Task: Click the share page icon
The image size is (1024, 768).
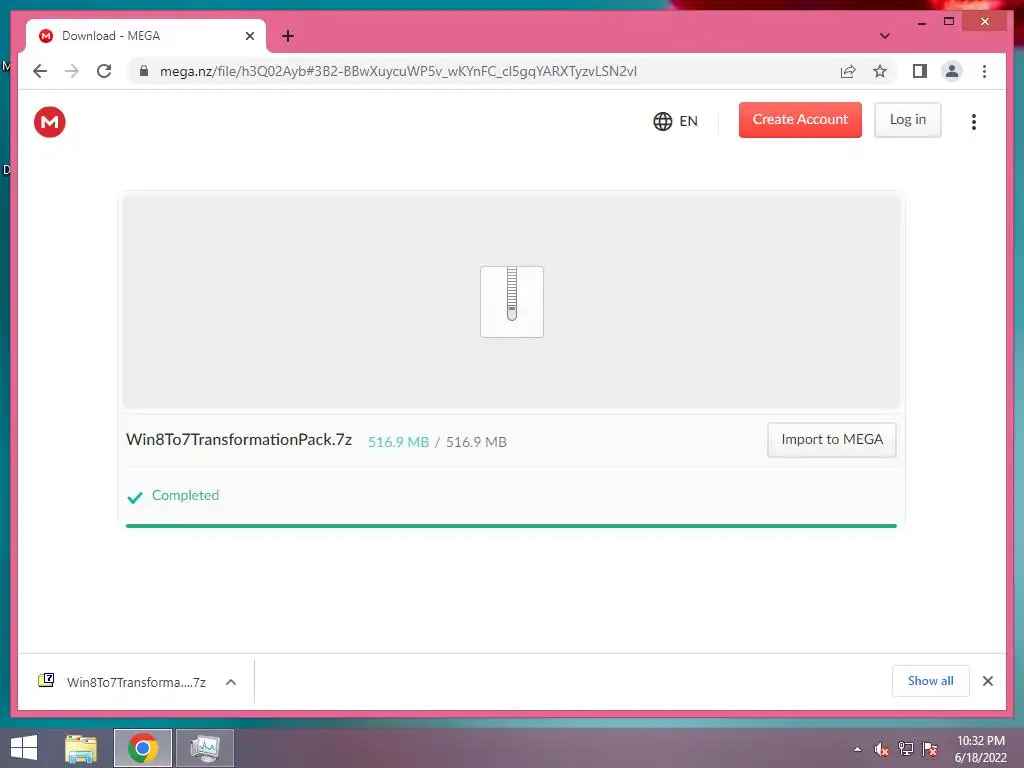Action: pos(848,71)
